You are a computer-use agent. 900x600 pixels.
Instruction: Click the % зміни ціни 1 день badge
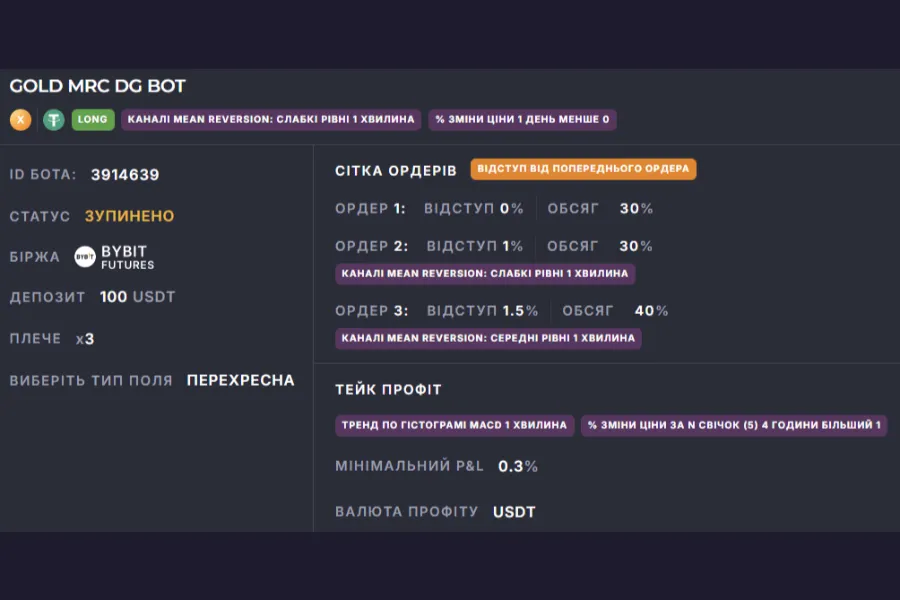click(x=521, y=119)
